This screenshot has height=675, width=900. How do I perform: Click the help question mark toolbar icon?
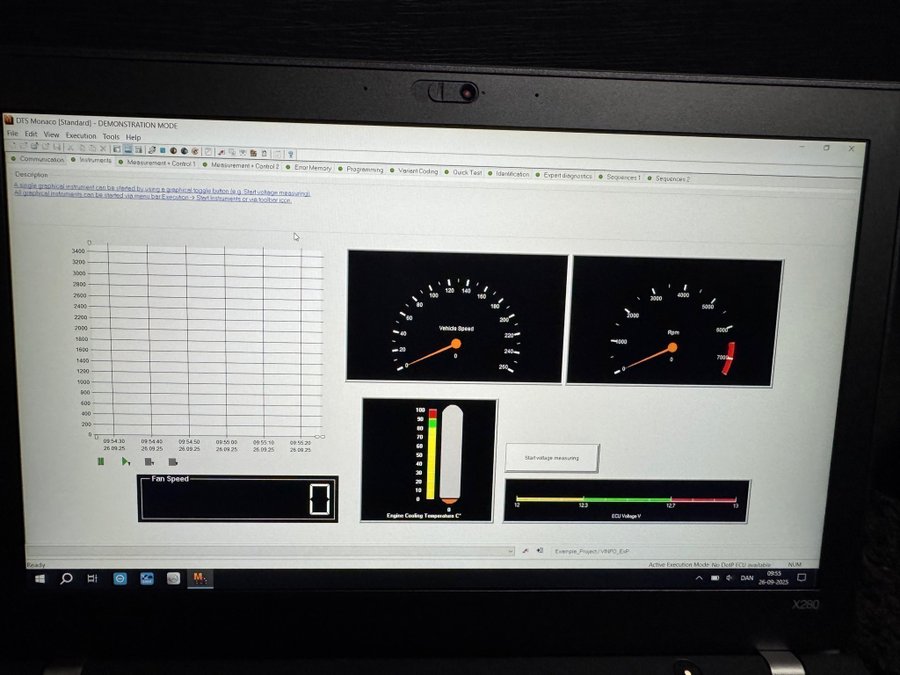pos(290,152)
